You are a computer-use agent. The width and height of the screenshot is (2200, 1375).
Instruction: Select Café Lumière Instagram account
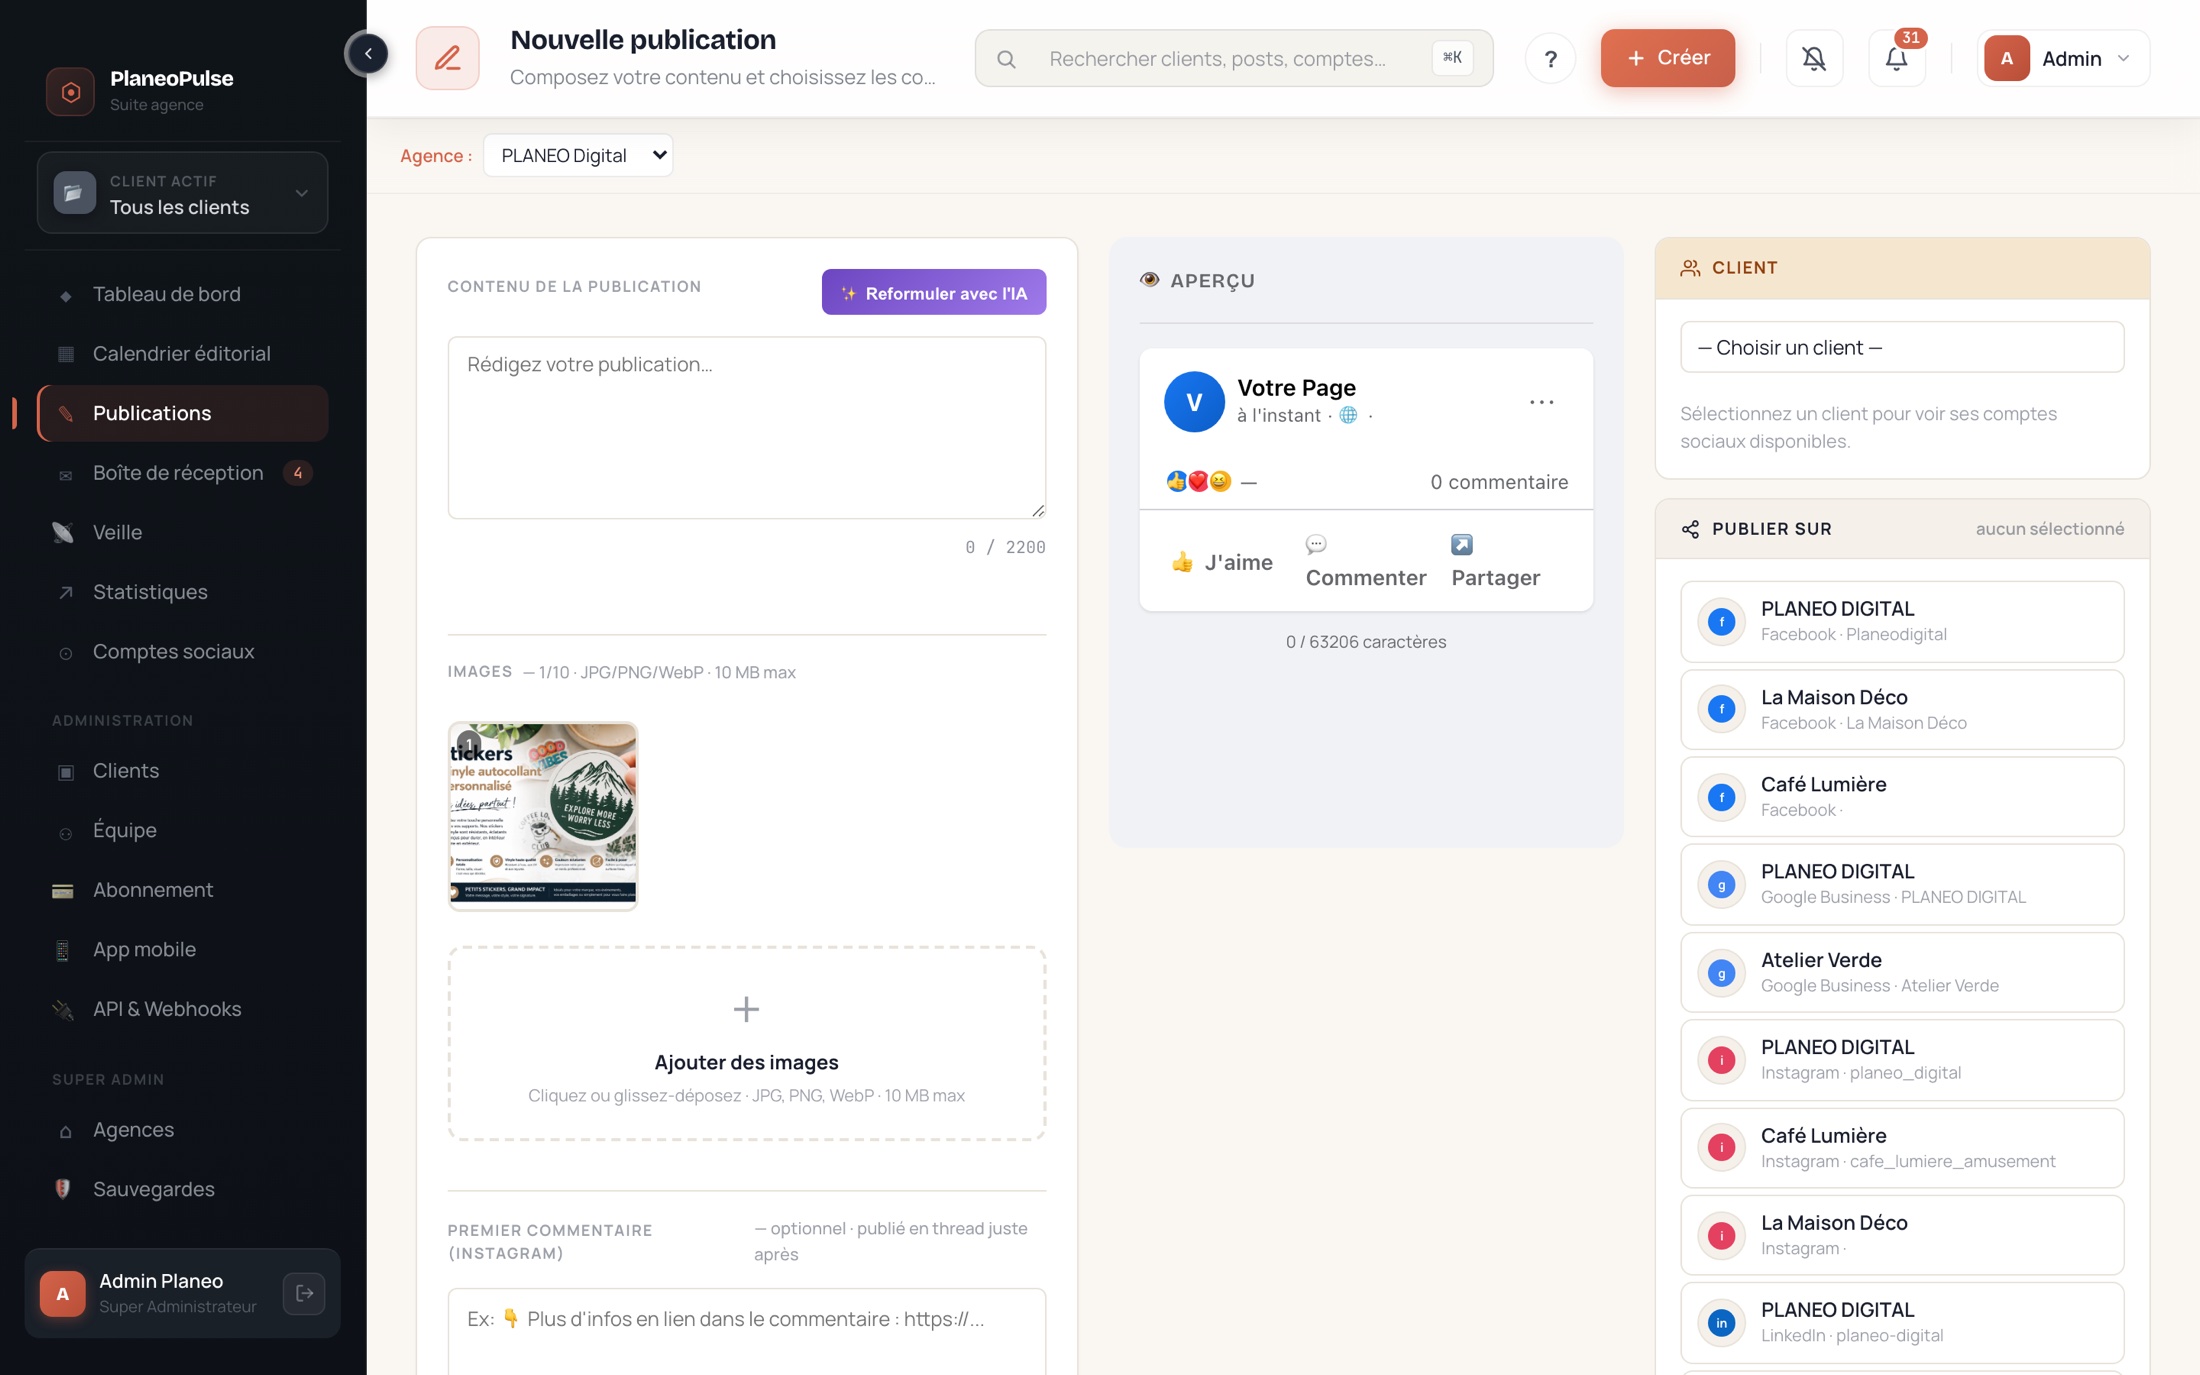pos(1901,1148)
